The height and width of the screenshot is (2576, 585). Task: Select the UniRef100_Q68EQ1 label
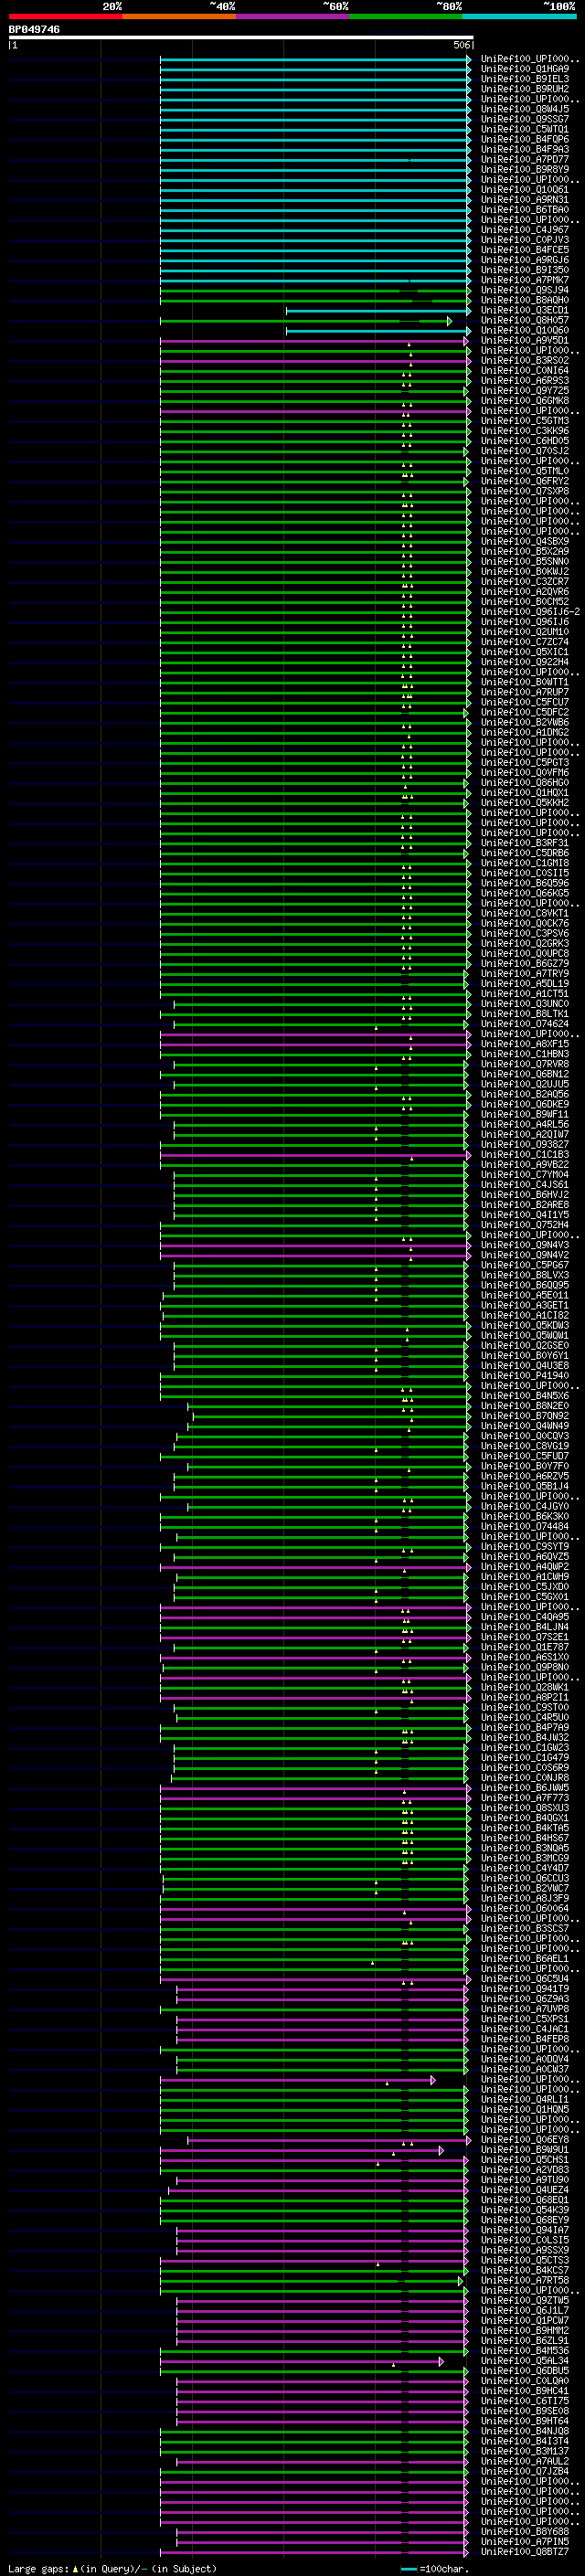click(525, 2201)
